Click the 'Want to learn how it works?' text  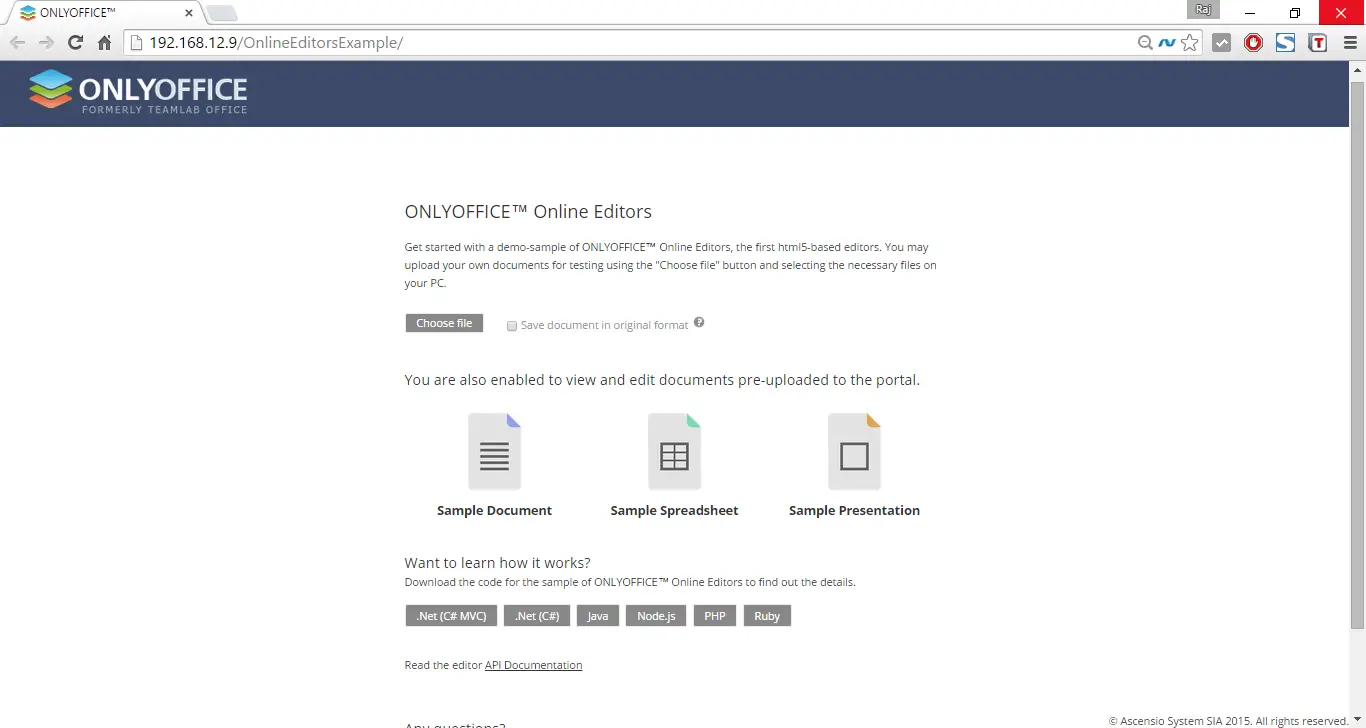[497, 563]
